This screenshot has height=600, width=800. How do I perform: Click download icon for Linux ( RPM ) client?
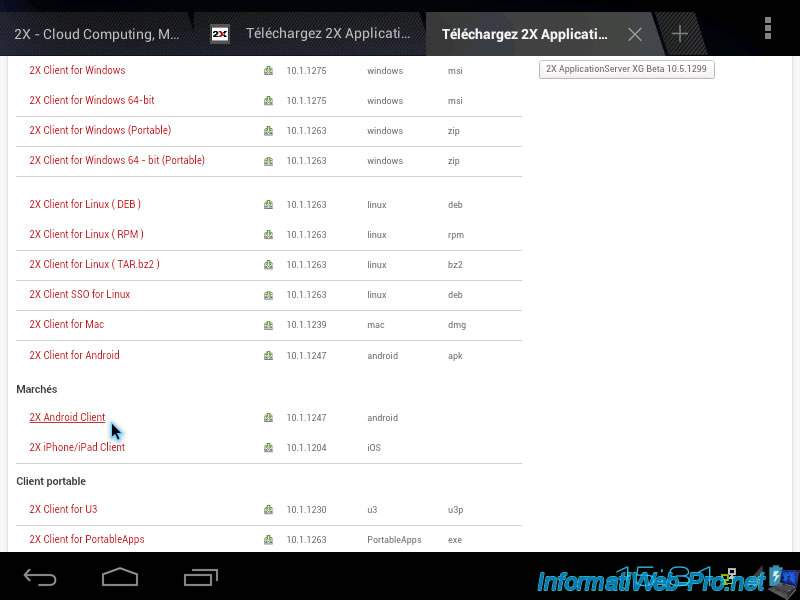(268, 235)
